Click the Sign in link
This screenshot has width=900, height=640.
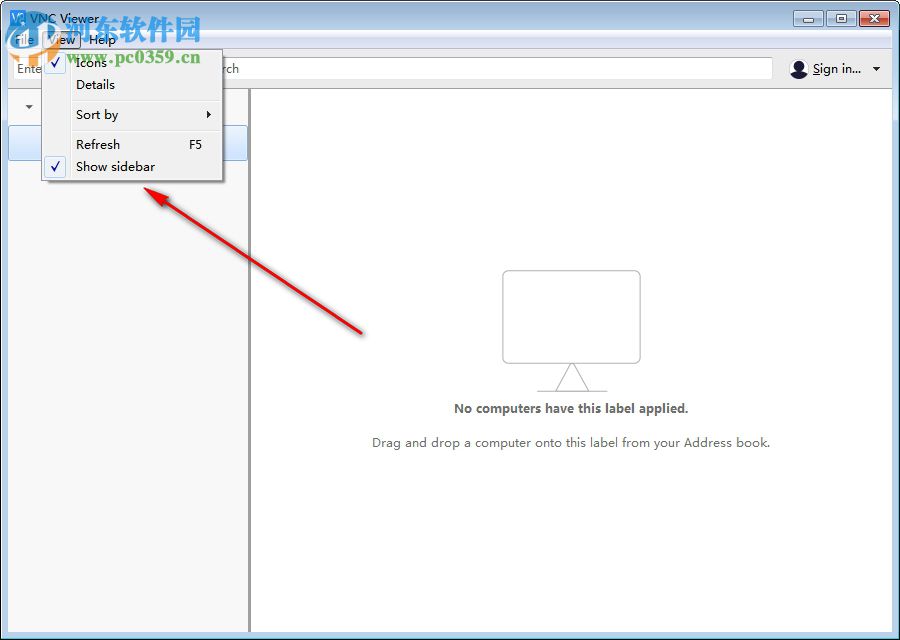pos(836,68)
